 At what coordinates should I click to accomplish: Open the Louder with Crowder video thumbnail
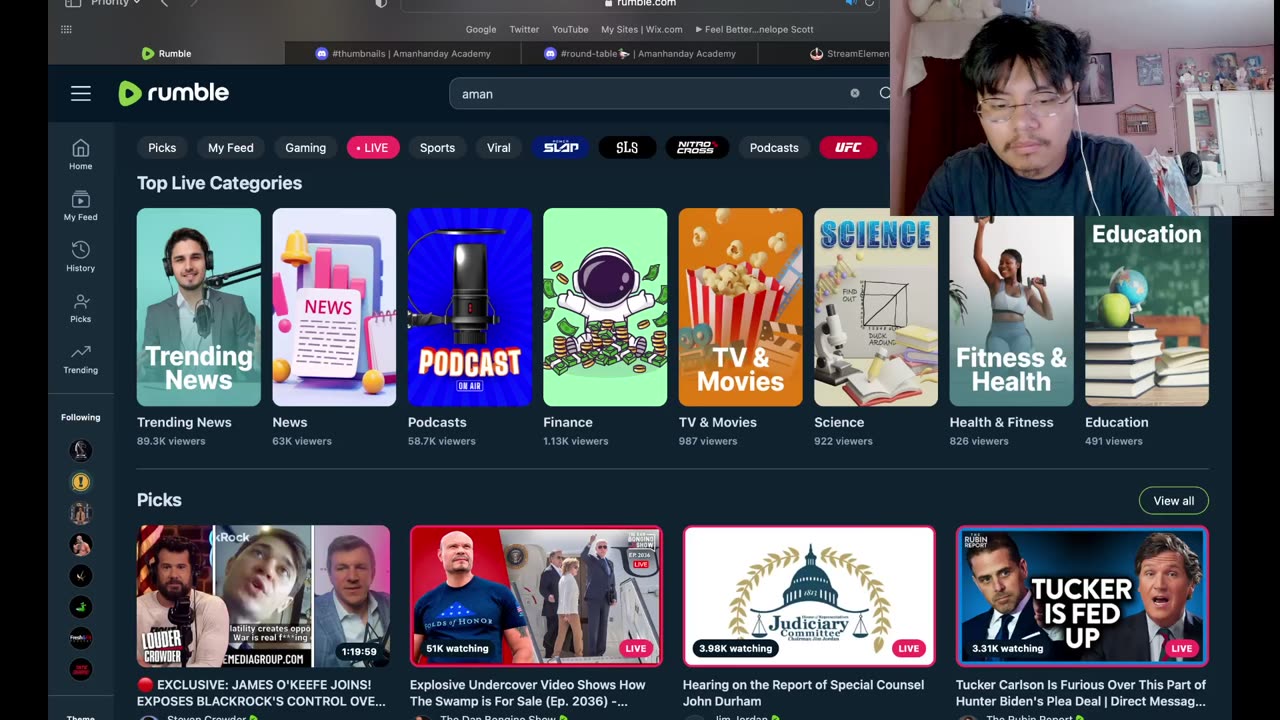pyautogui.click(x=263, y=596)
